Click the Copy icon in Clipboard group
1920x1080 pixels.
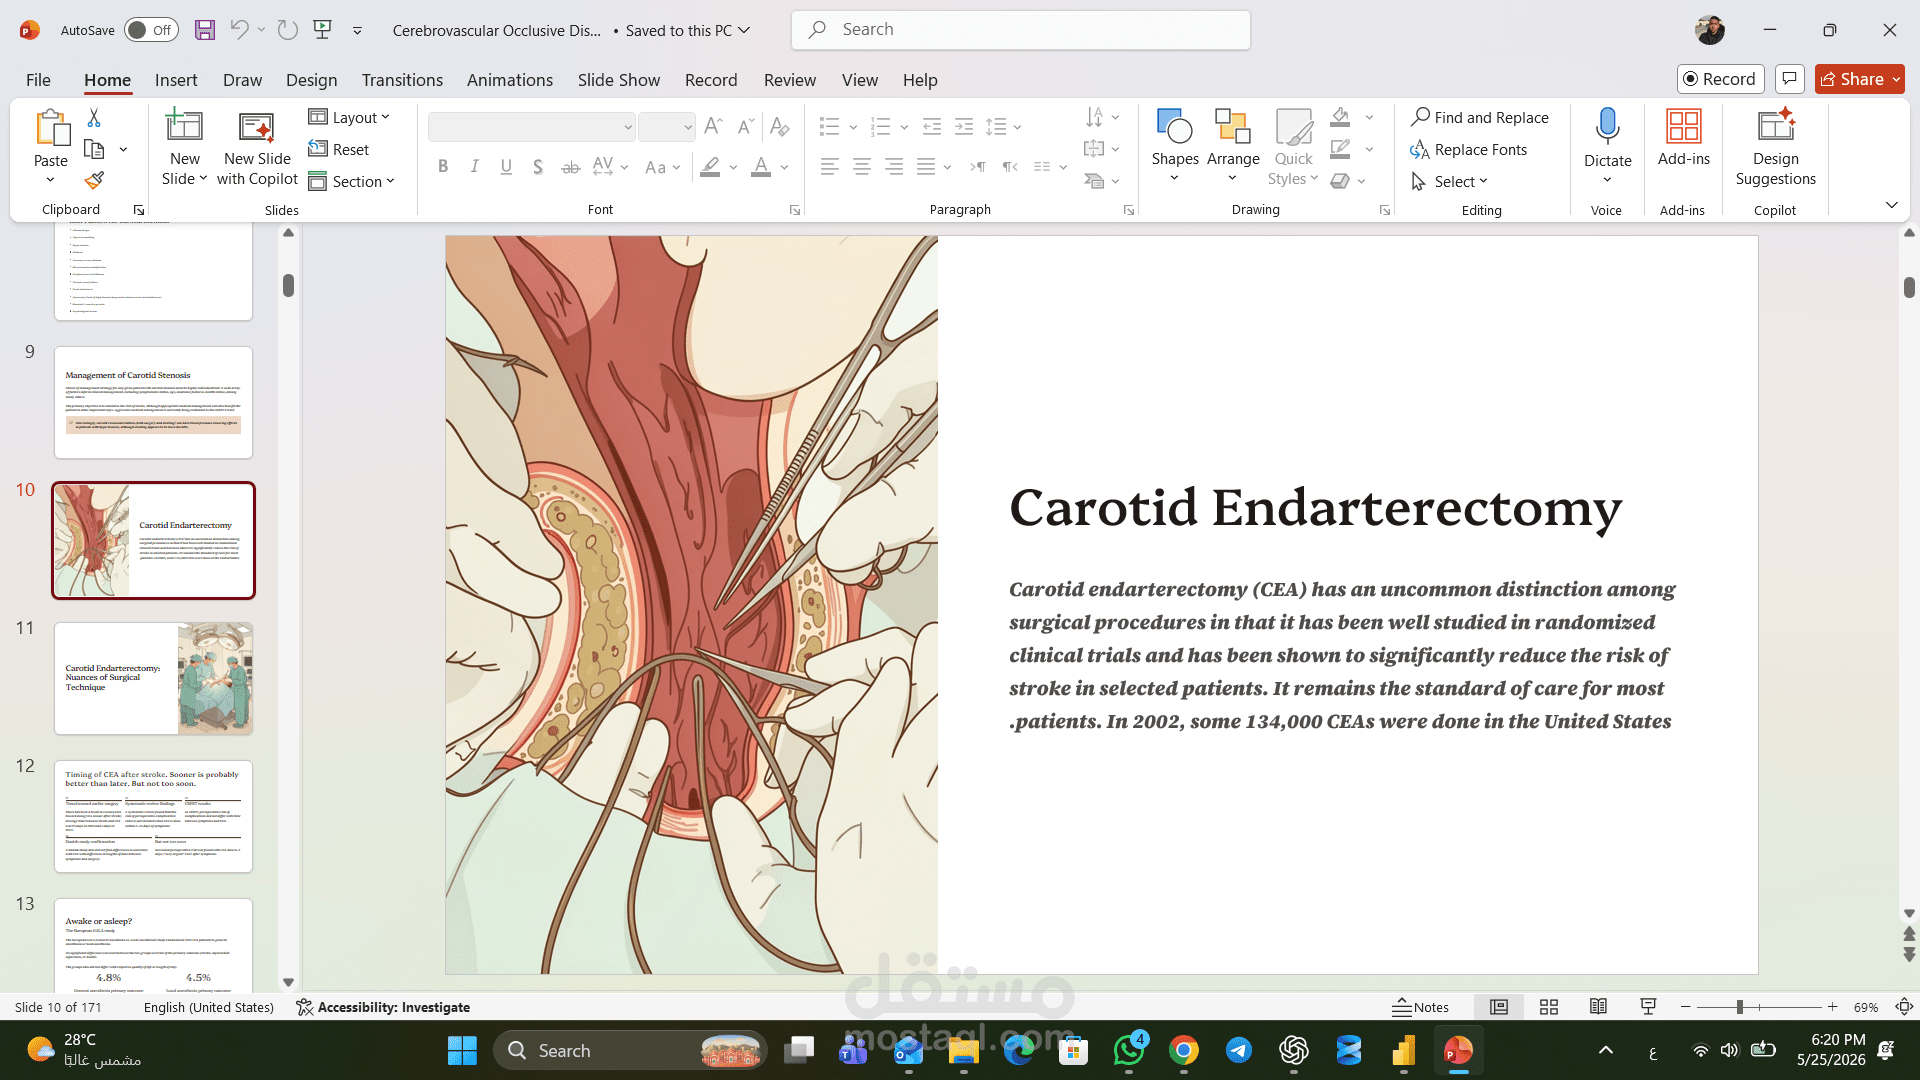pos(94,149)
